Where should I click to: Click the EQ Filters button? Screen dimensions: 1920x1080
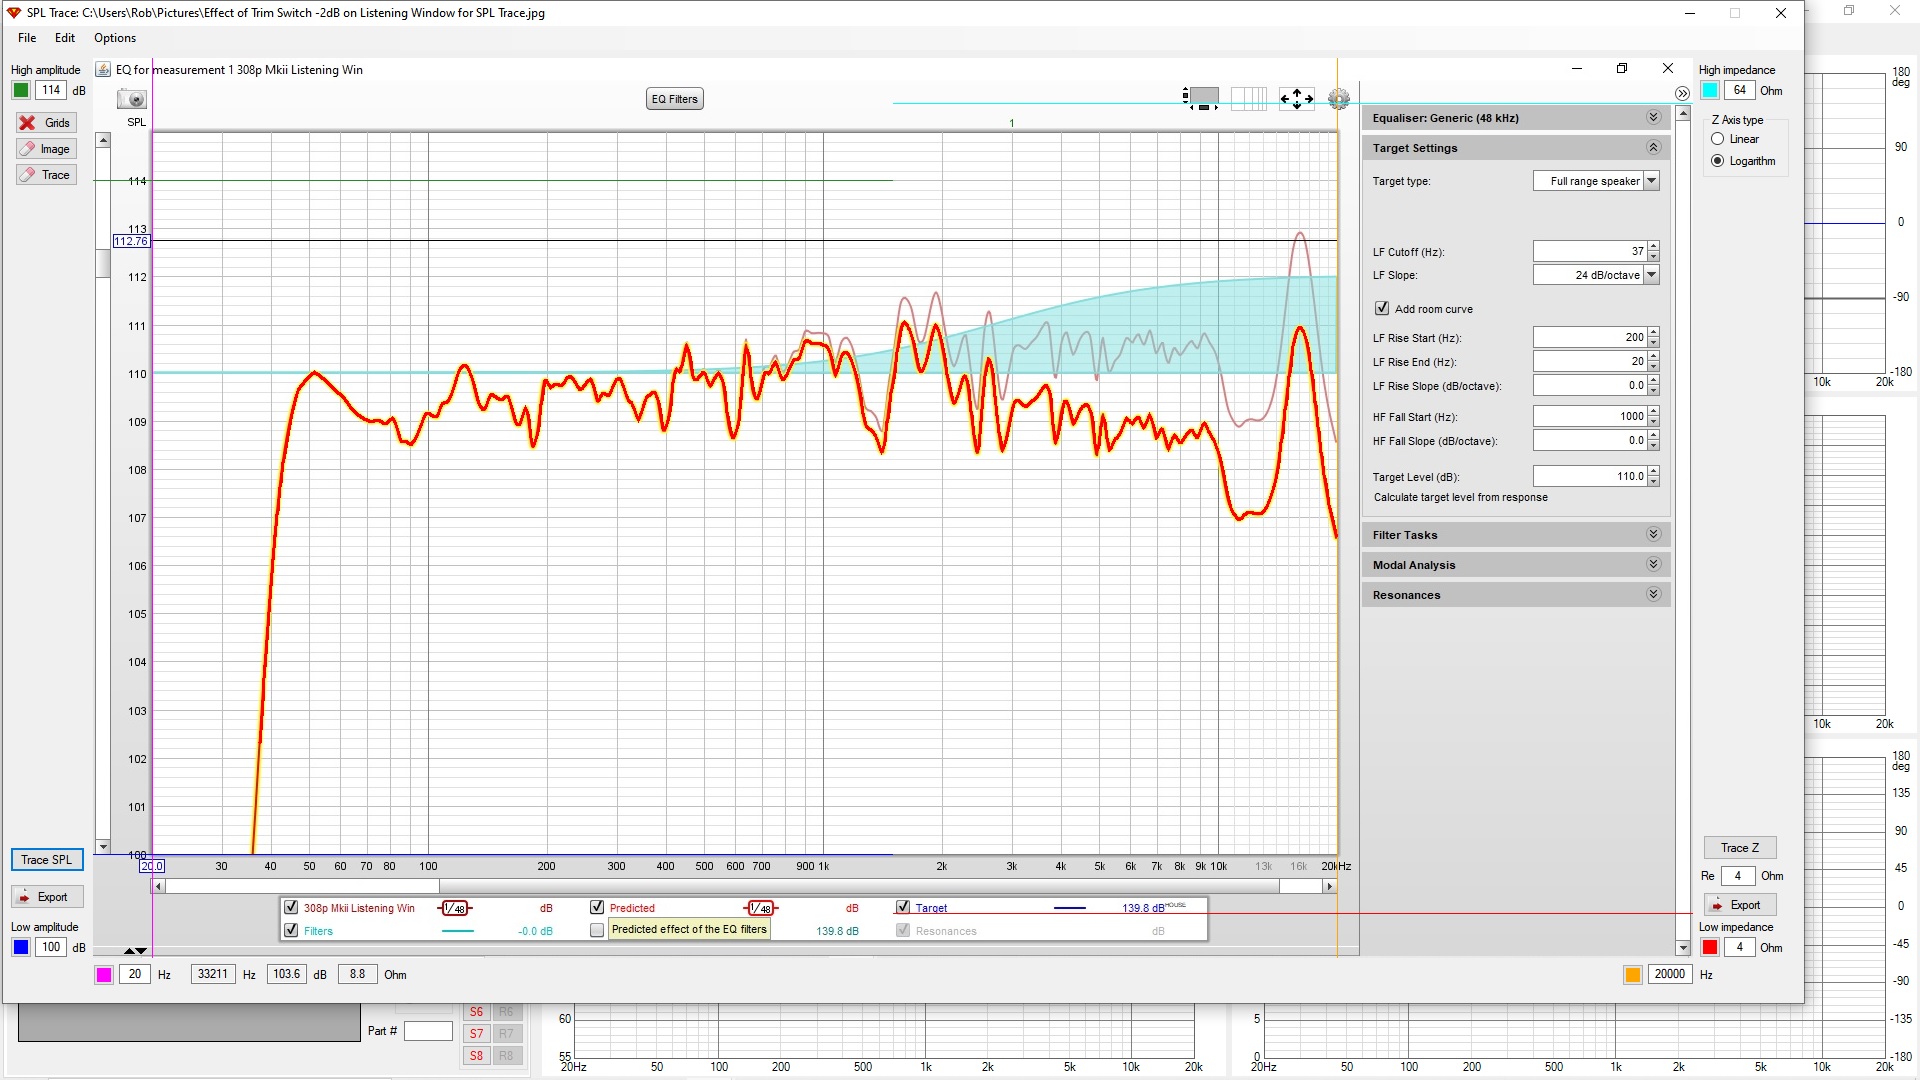(x=675, y=99)
